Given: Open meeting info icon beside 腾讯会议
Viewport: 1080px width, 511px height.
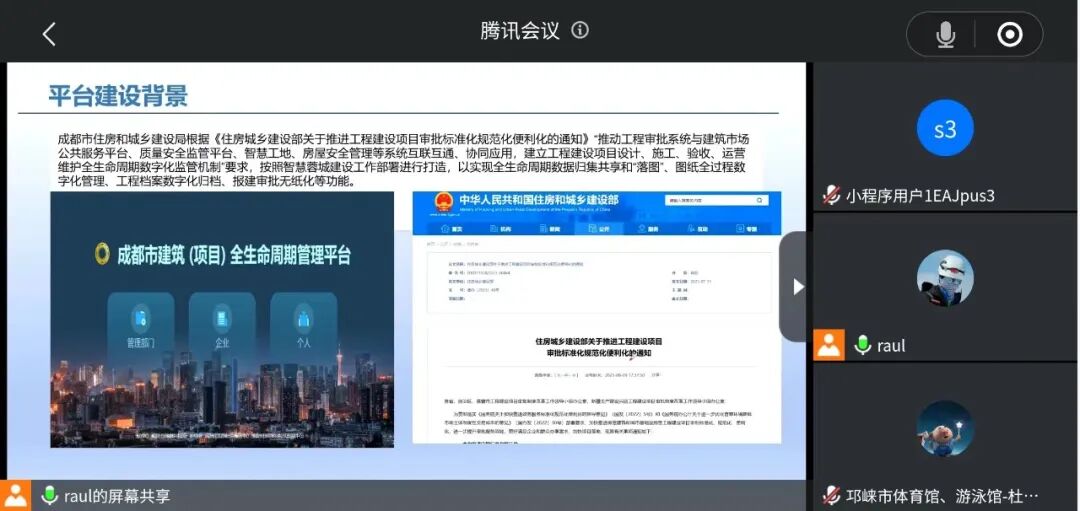Looking at the screenshot, I should pos(580,30).
